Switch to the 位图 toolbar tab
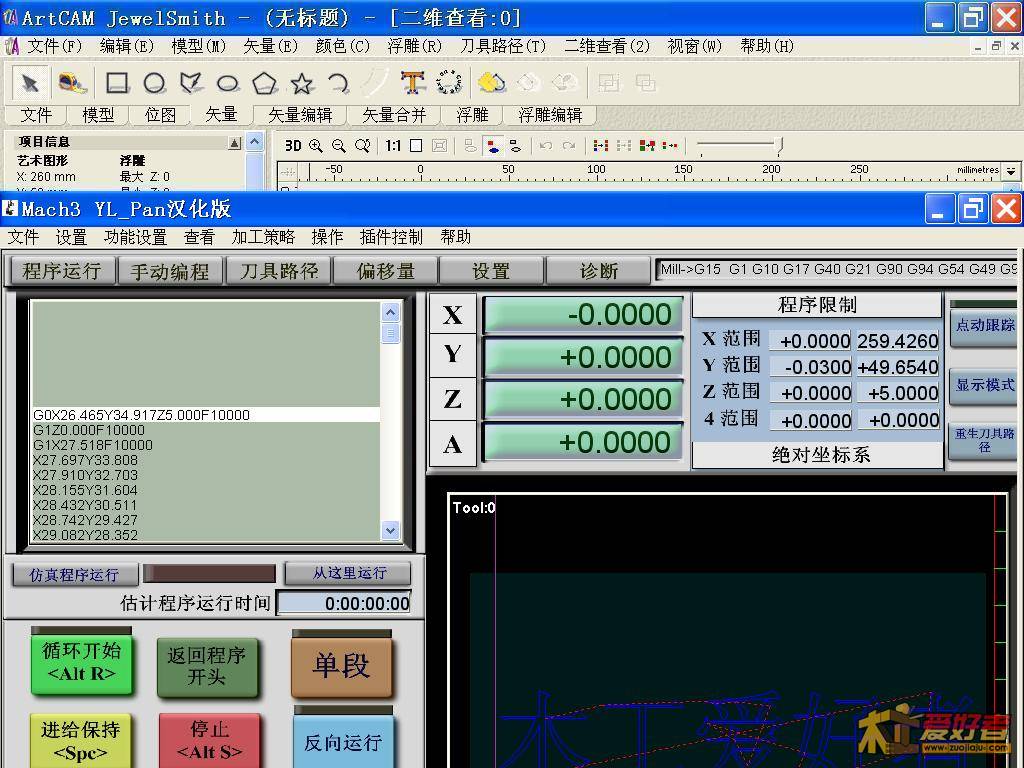Viewport: 1024px width, 768px height. point(160,115)
